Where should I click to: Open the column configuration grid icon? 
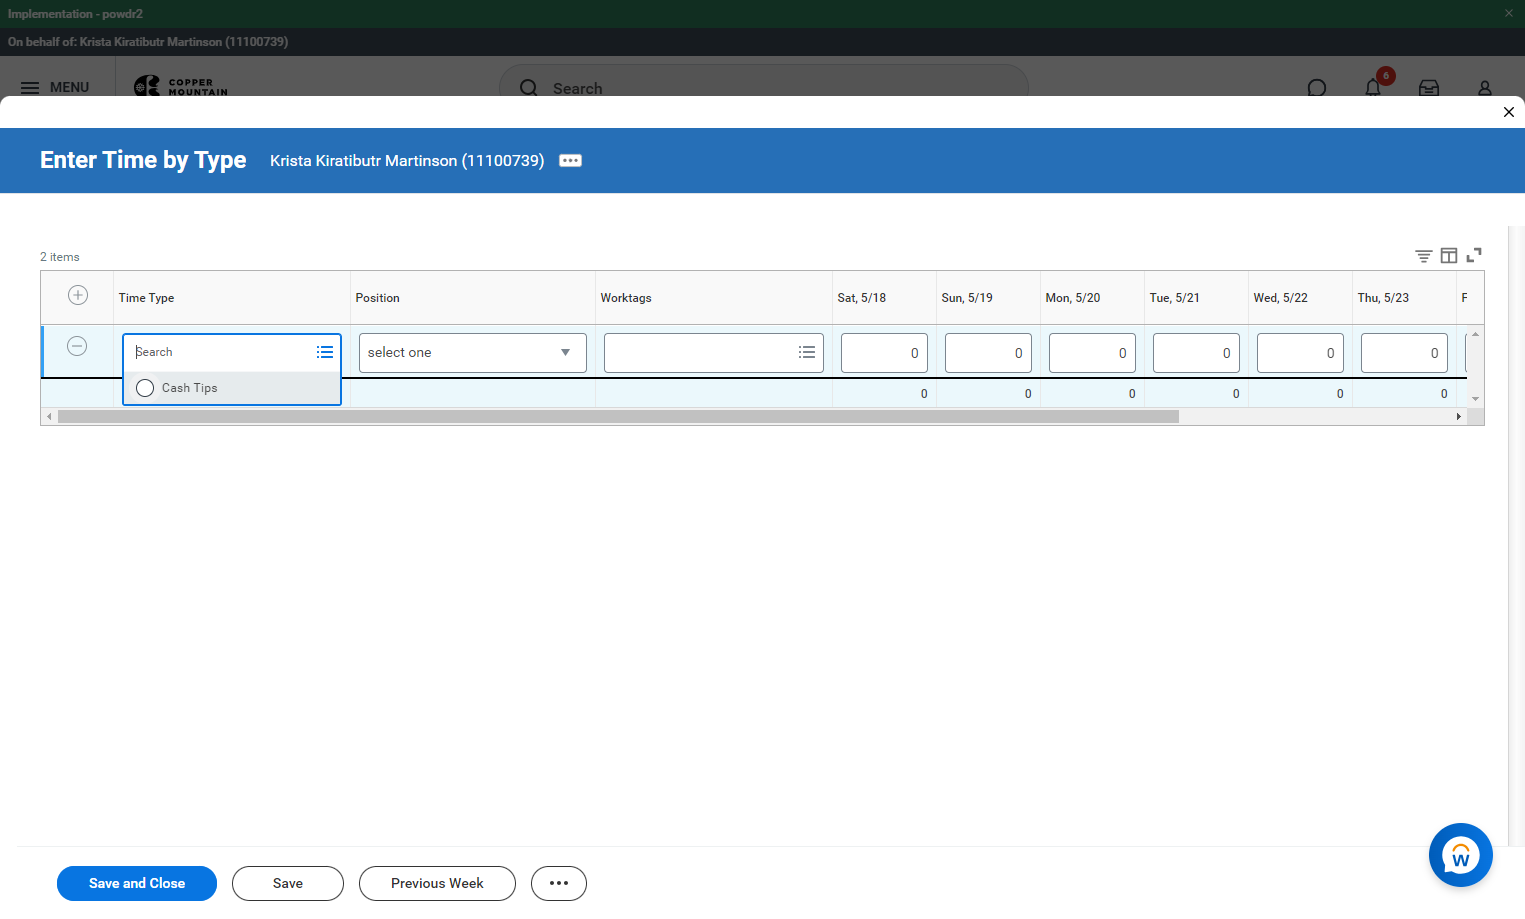1449,256
